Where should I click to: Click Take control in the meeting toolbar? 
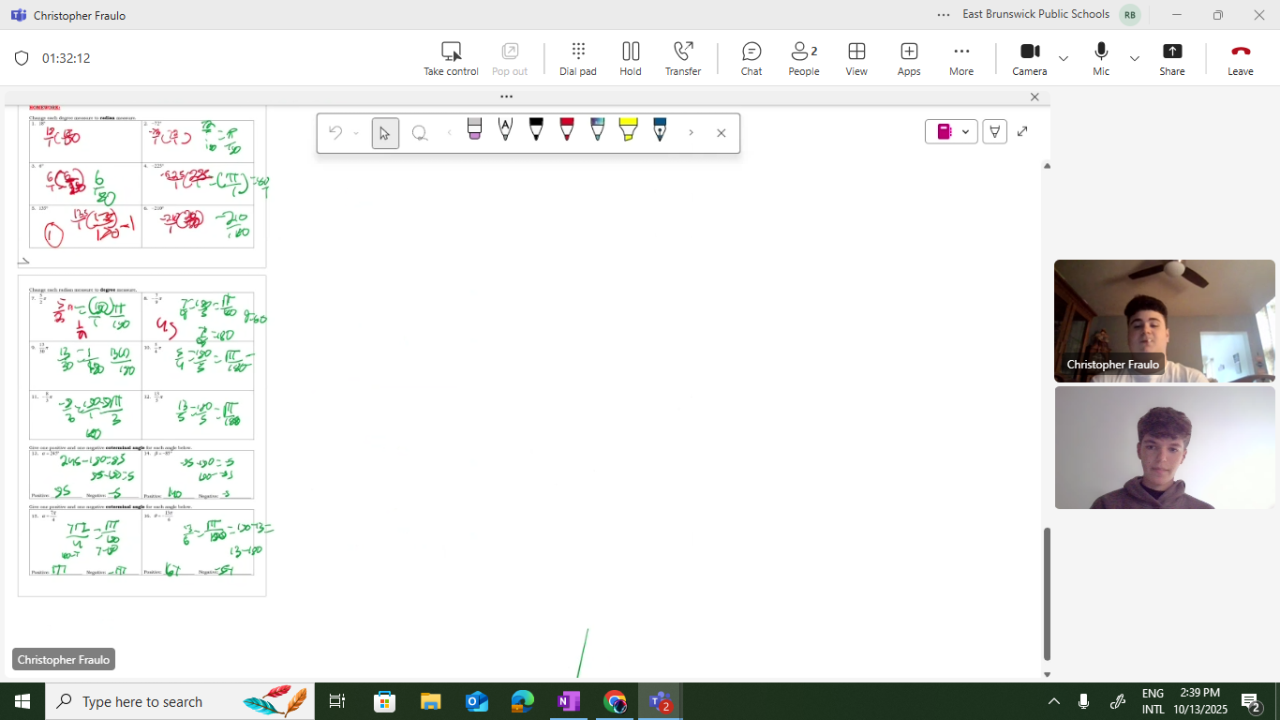[451, 58]
